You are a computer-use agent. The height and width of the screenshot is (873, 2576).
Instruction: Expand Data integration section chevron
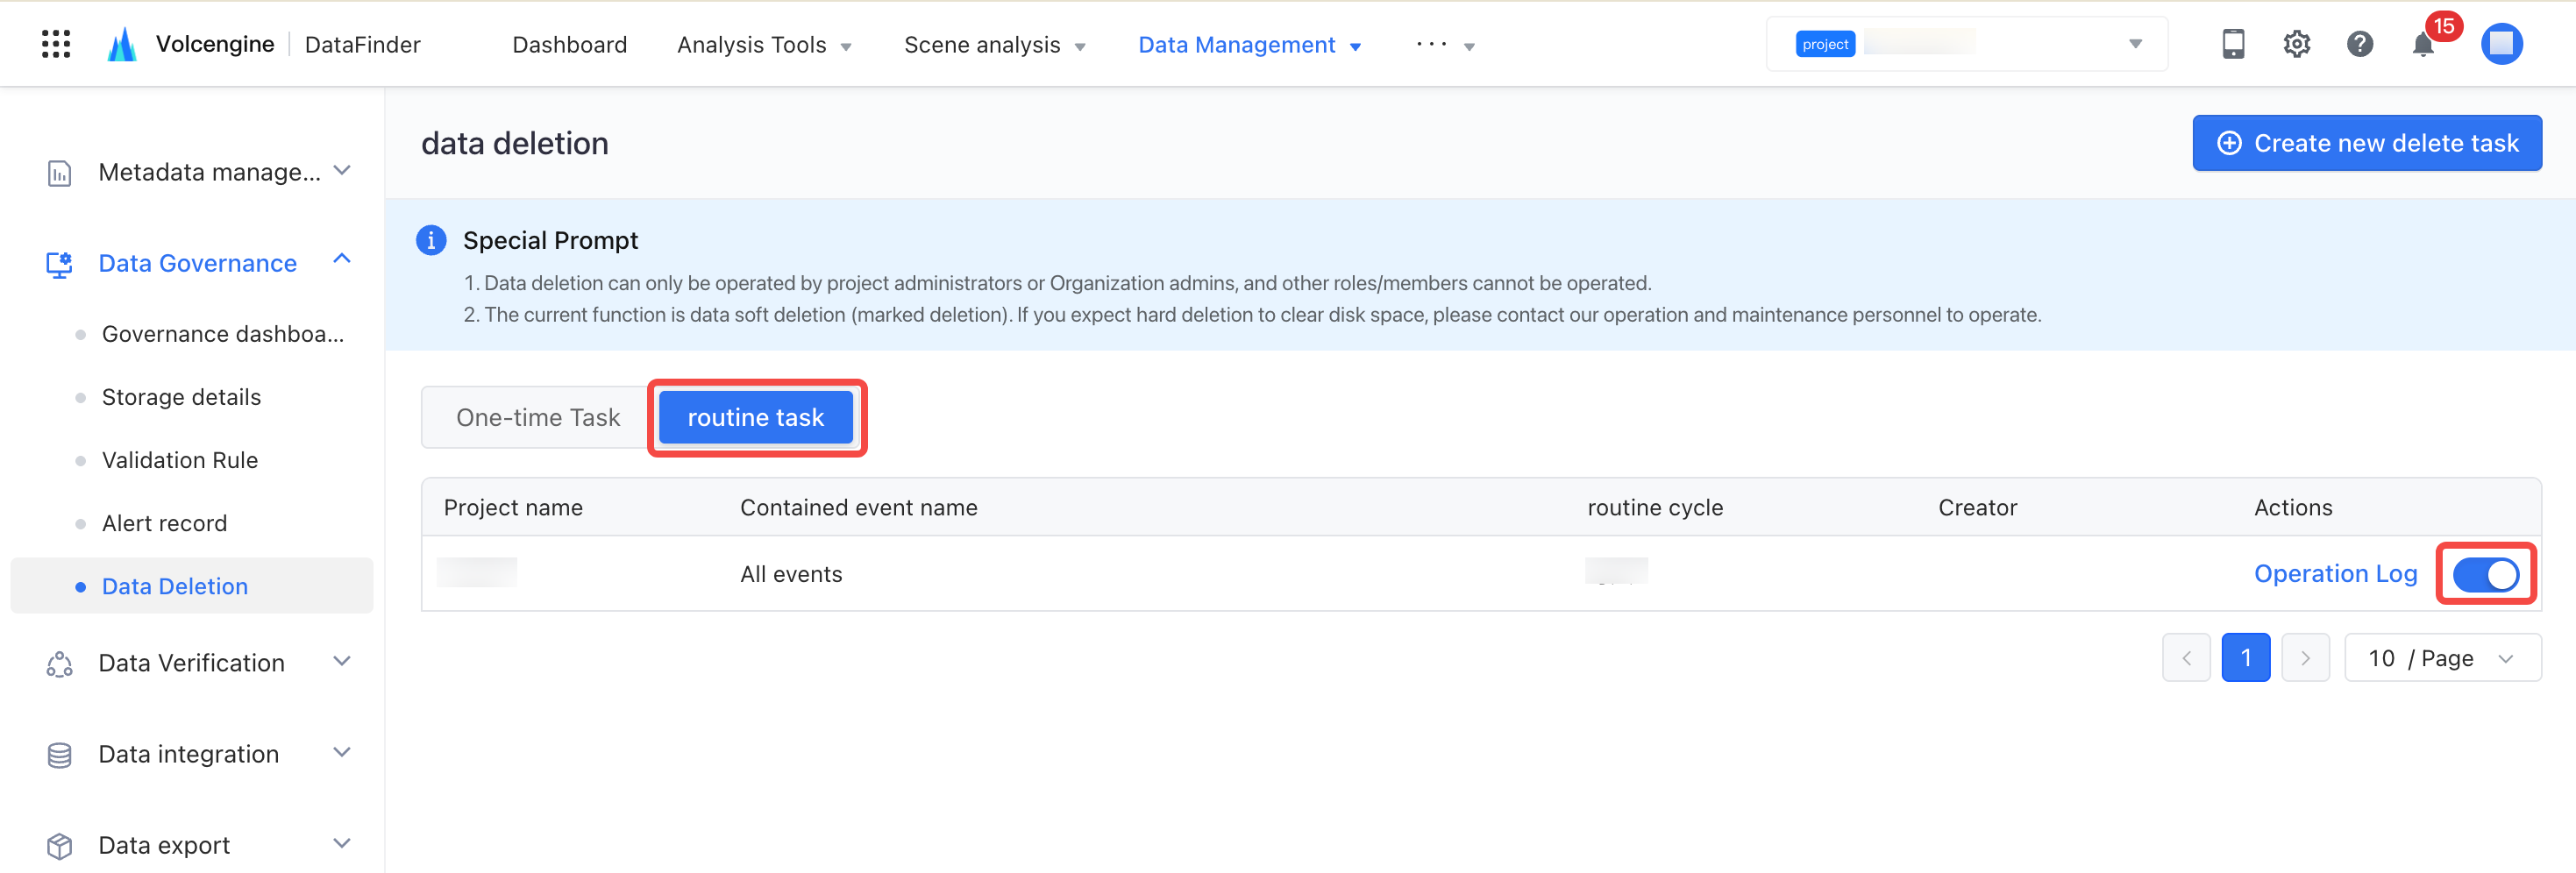[342, 753]
